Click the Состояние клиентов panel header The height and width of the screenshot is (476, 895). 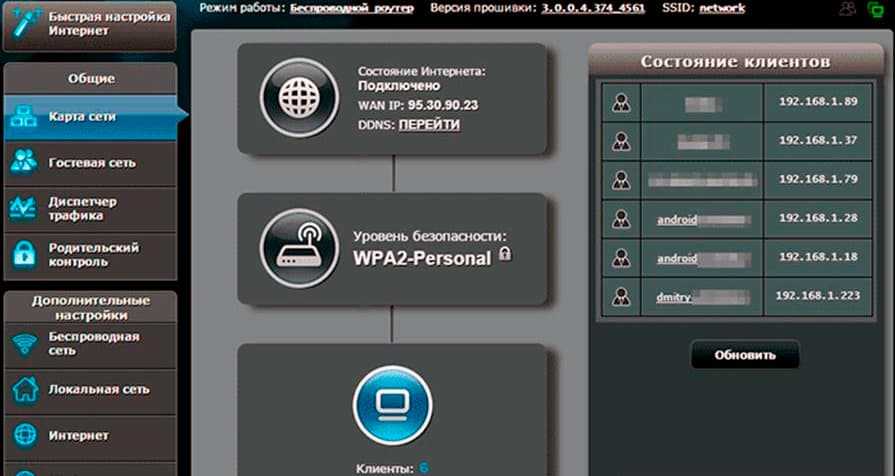click(735, 62)
